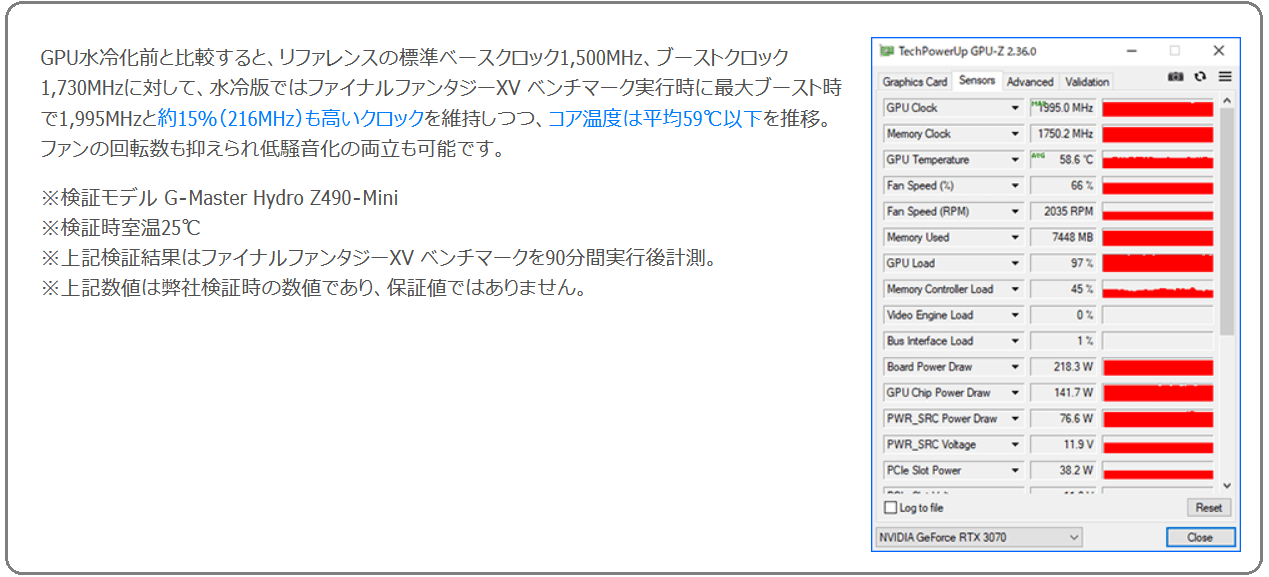Open the NVIDIA GeForce RTX 3070 selector
1269x577 pixels.
coord(979,538)
